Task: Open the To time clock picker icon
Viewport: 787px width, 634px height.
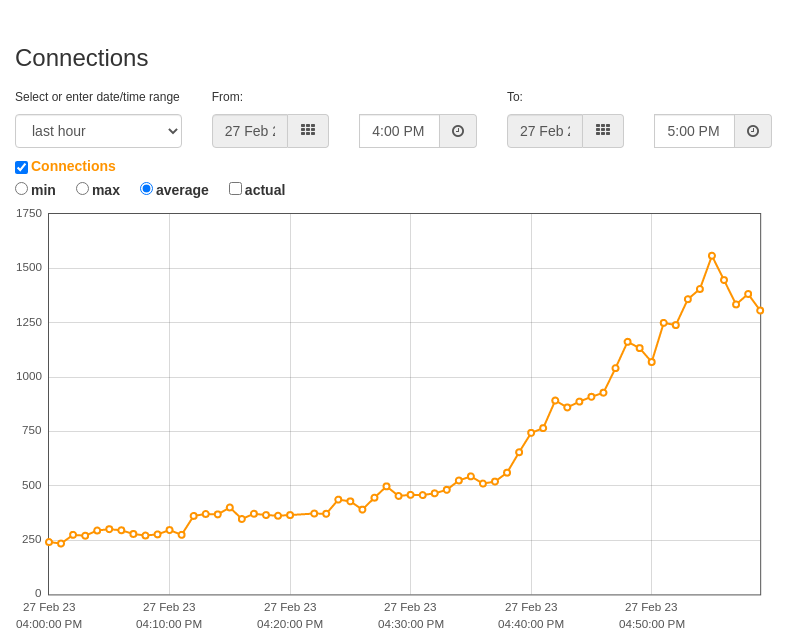Action: [753, 131]
